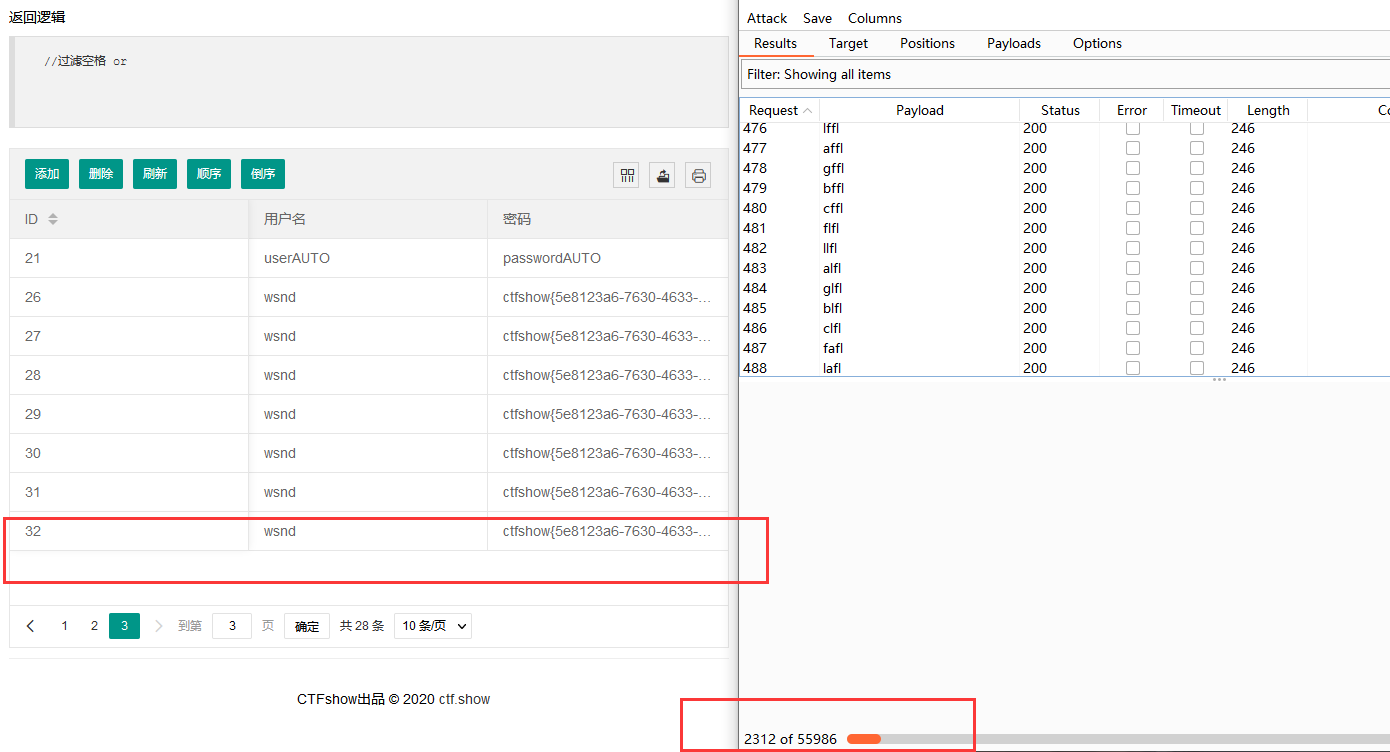This screenshot has height=752, width=1390.
Task: Click the Payload column header
Action: 920,110
